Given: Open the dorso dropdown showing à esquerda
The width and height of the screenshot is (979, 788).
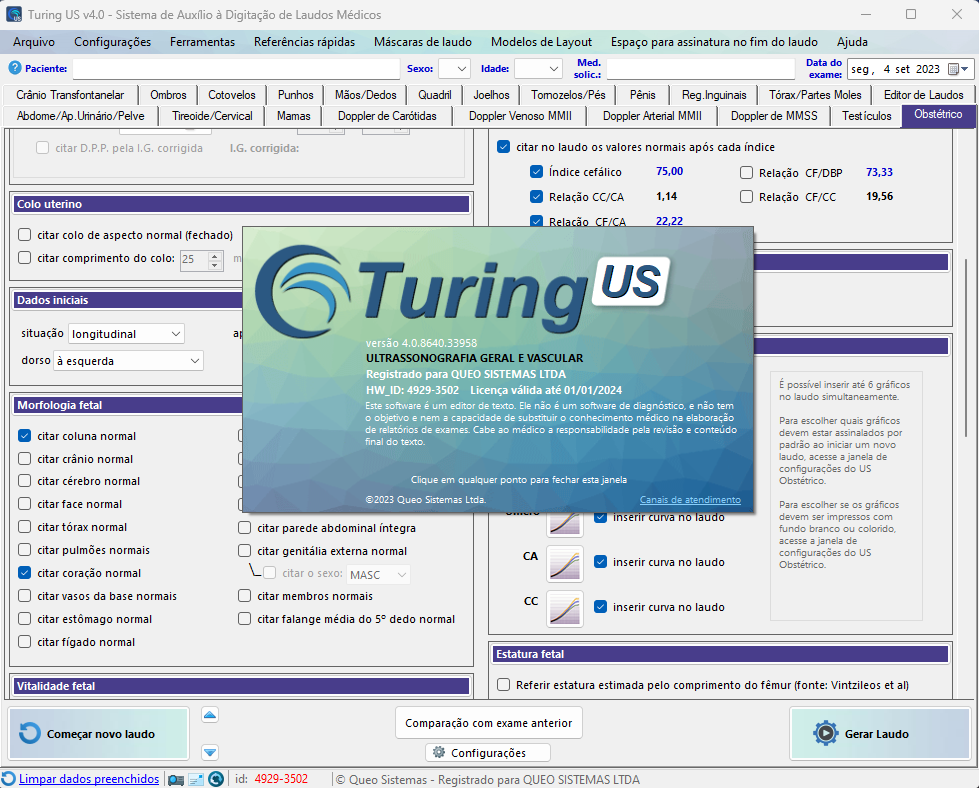Looking at the screenshot, I should [128, 361].
